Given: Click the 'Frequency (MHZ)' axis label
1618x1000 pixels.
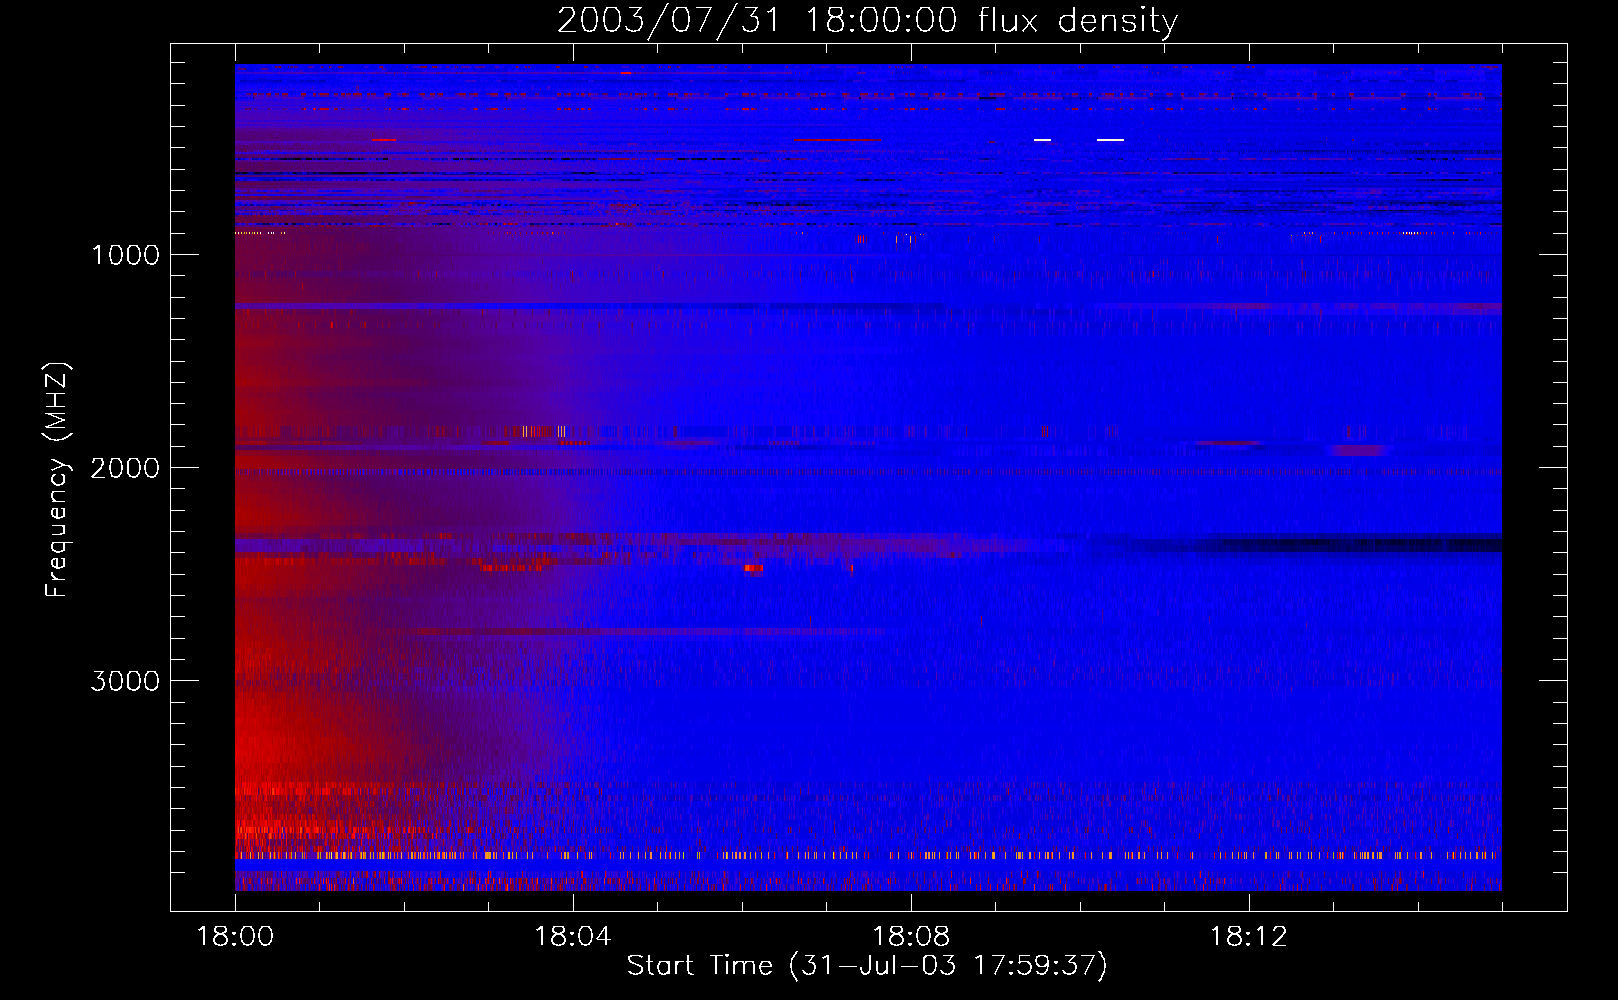Looking at the screenshot, I should click(x=57, y=480).
